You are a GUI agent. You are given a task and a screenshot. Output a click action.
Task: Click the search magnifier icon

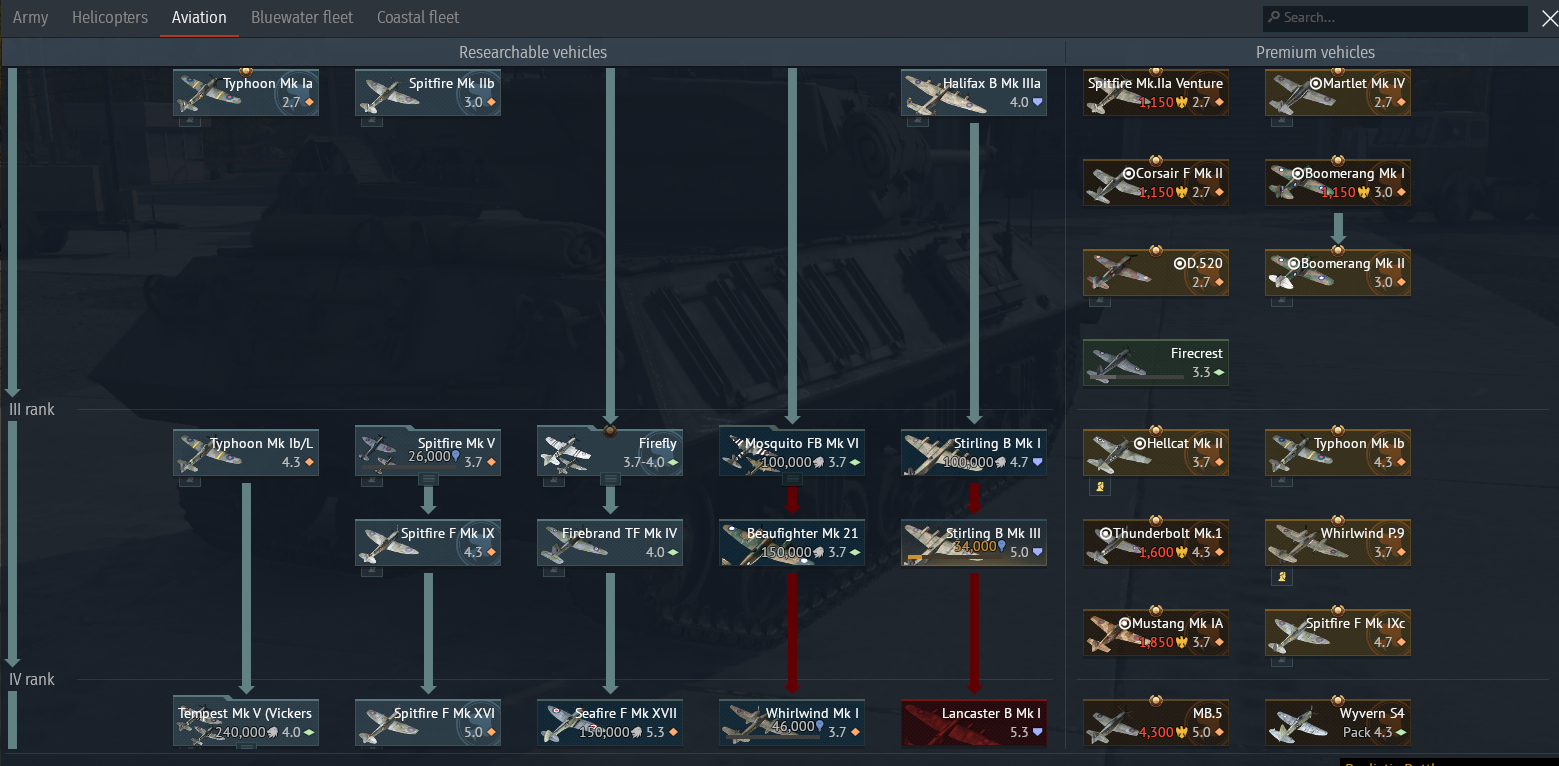click(x=1274, y=17)
